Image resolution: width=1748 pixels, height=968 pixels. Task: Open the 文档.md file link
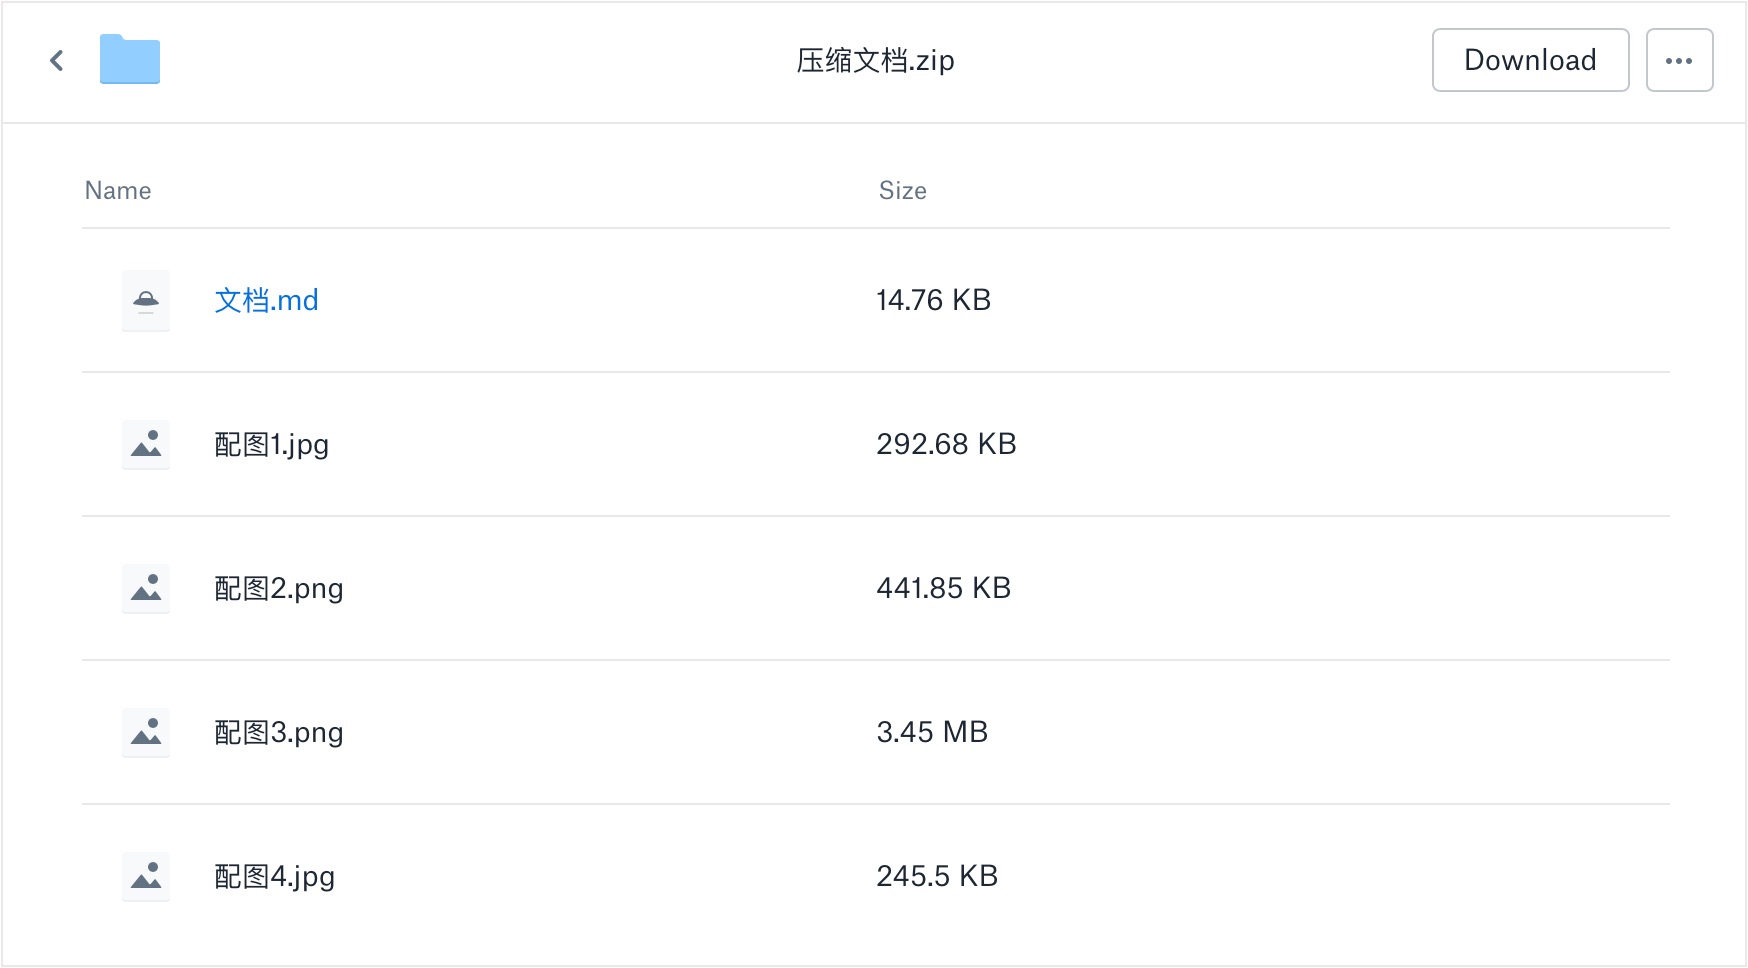(x=266, y=300)
